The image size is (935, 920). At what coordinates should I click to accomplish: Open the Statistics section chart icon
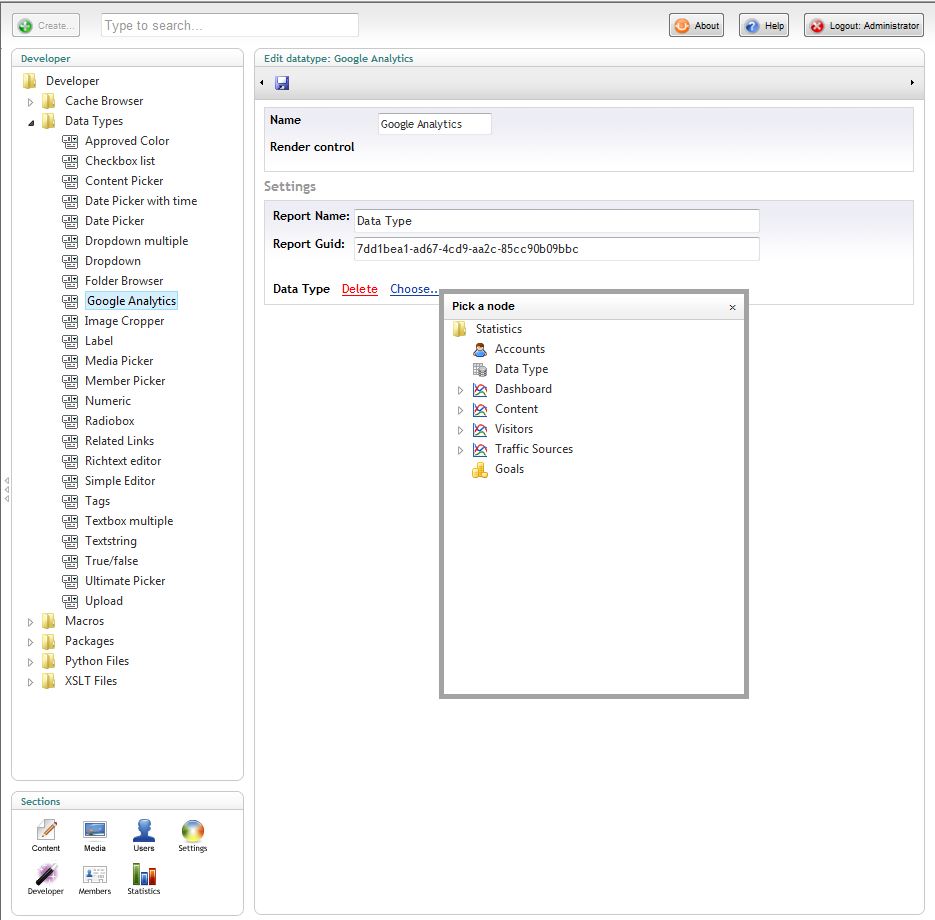coord(144,874)
